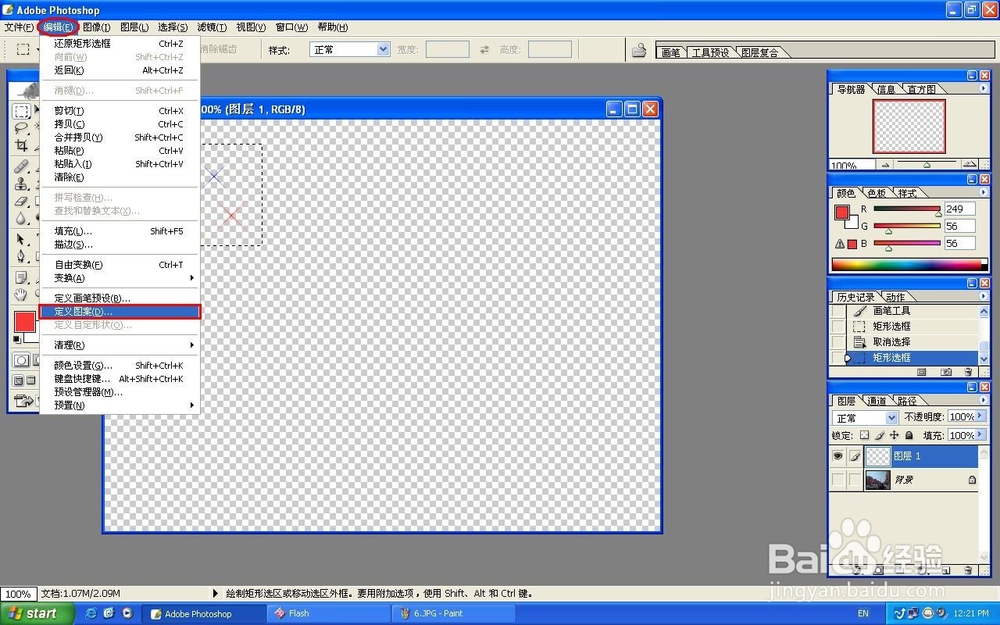Open the 工具预设 palette well tab
Screen dimensions: 1000x625
[x=710, y=53]
